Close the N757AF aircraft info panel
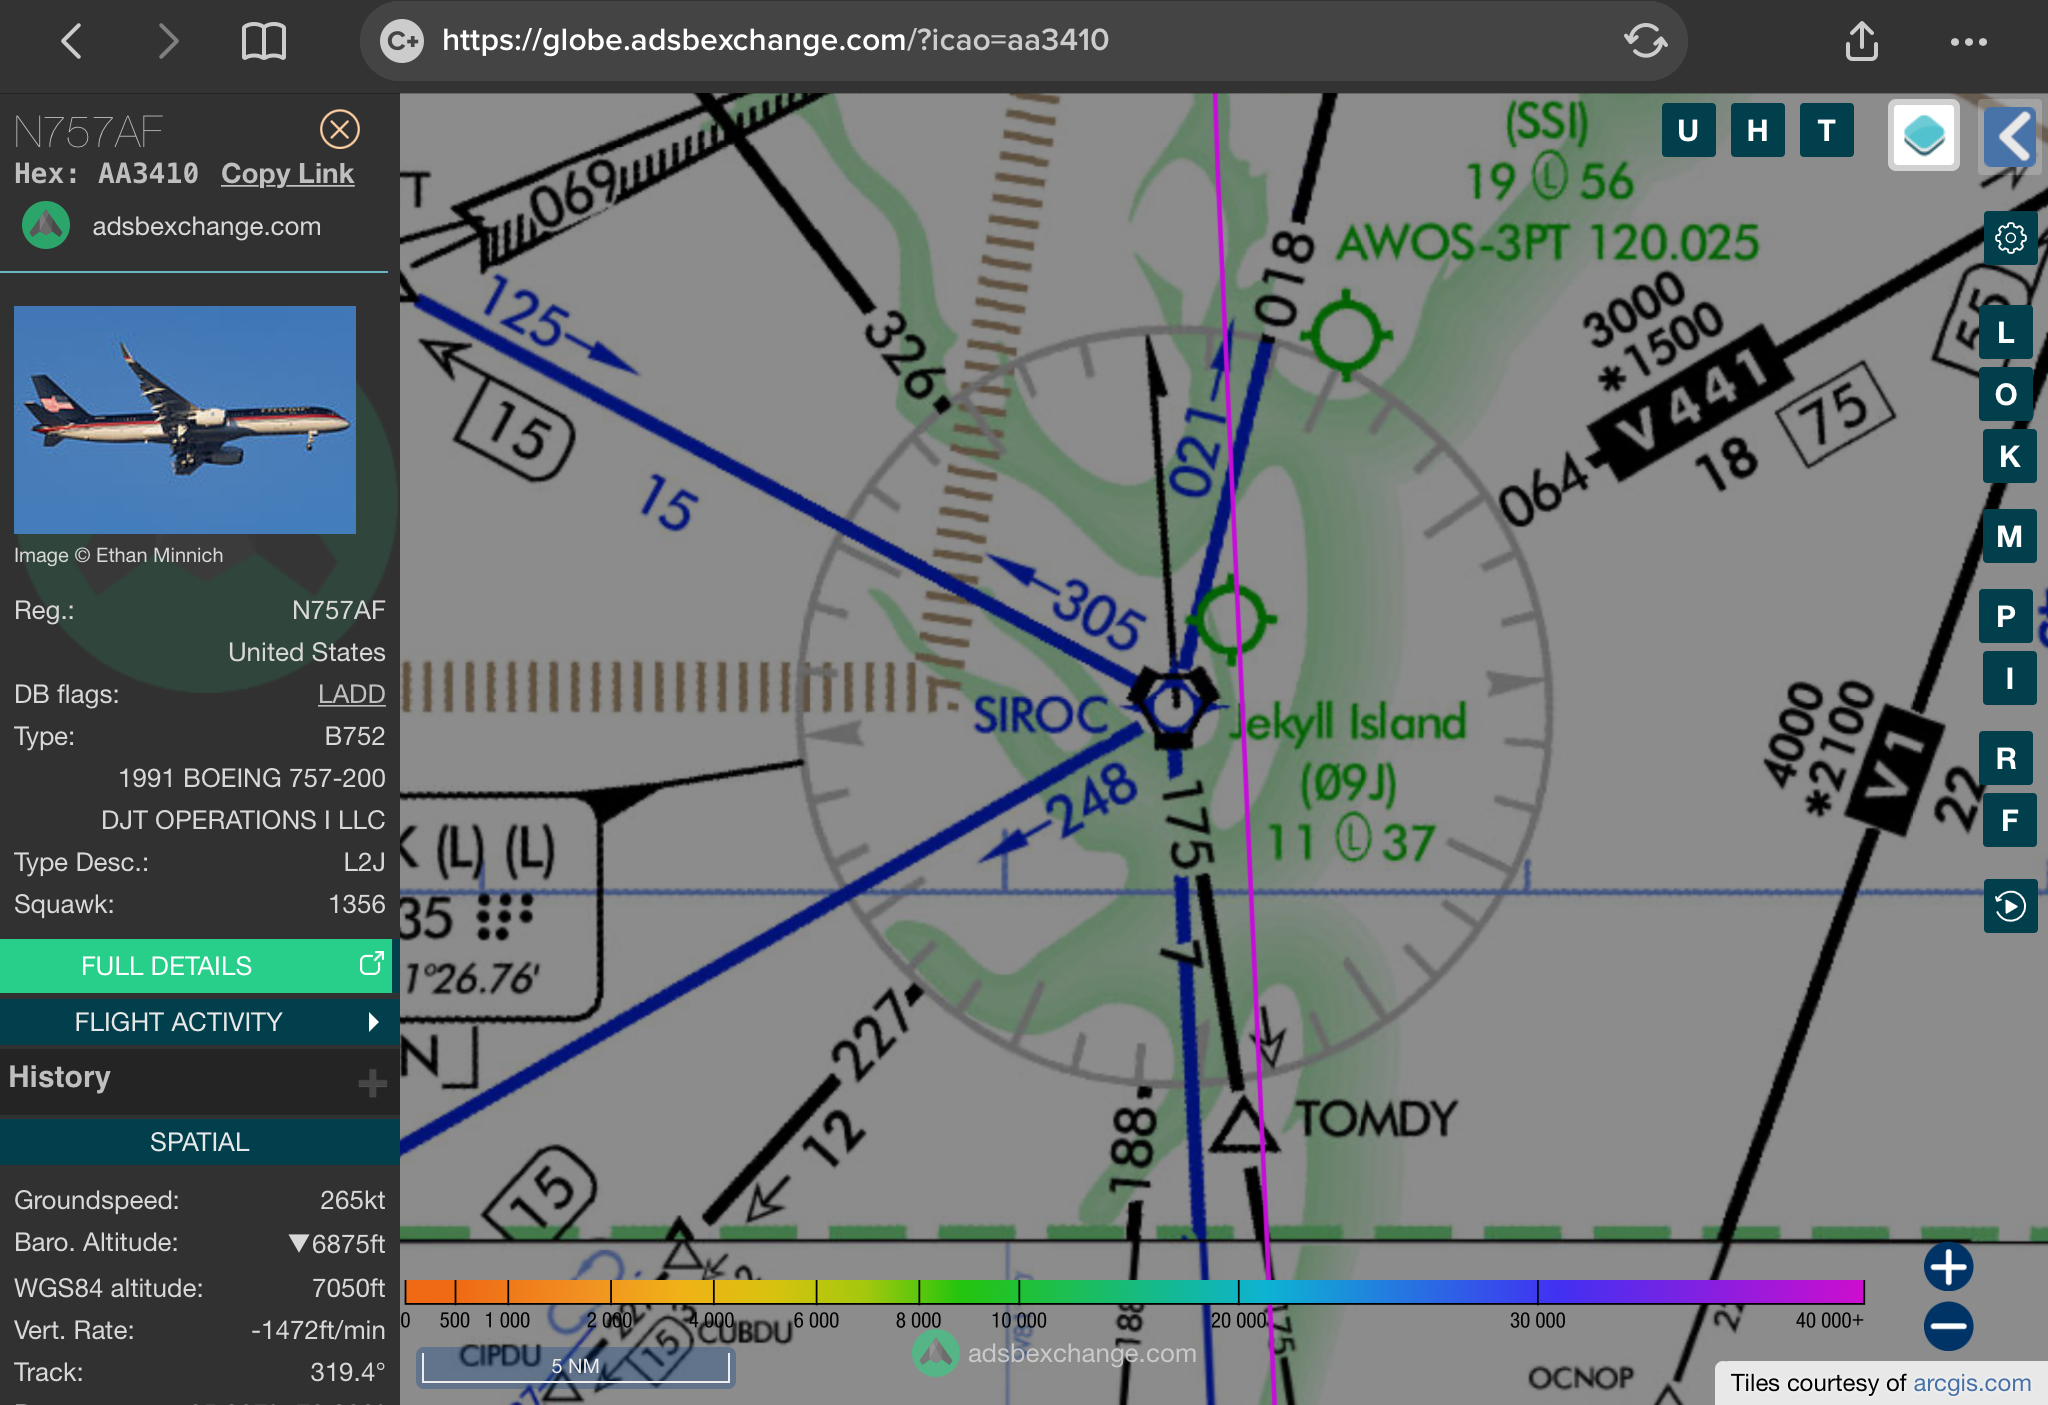2048x1405 pixels. pyautogui.click(x=340, y=129)
